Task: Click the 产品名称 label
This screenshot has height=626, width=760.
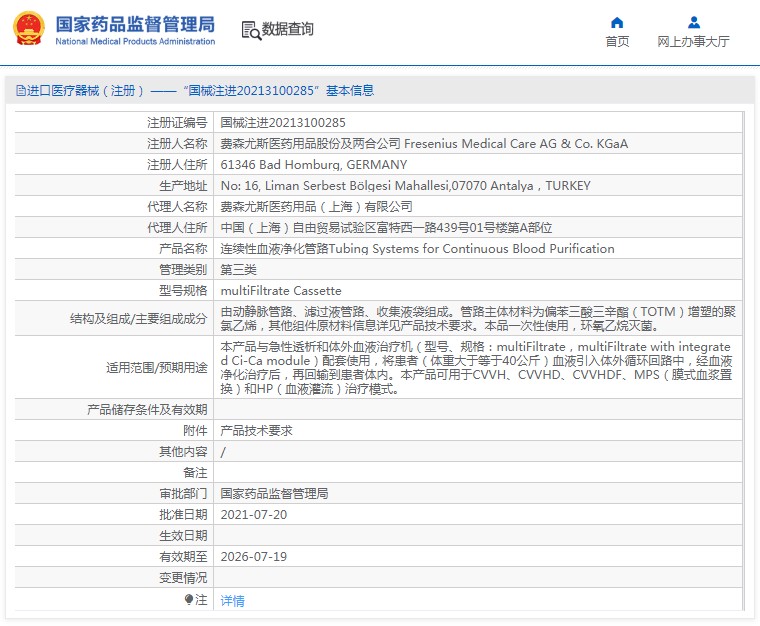Action: (x=183, y=249)
